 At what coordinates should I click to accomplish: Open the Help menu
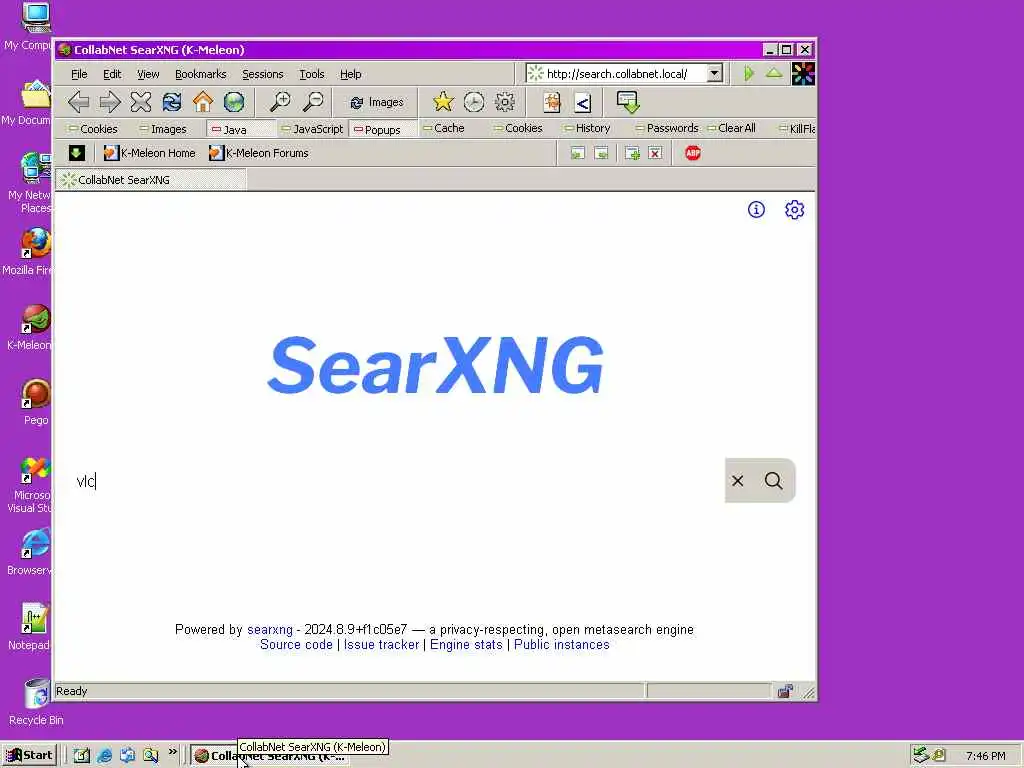tap(351, 74)
